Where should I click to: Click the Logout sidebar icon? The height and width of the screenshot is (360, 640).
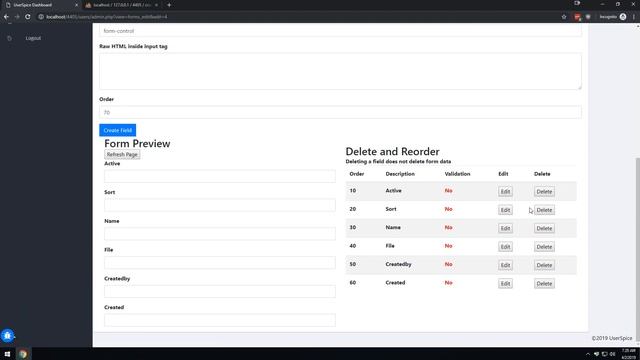coord(9,38)
